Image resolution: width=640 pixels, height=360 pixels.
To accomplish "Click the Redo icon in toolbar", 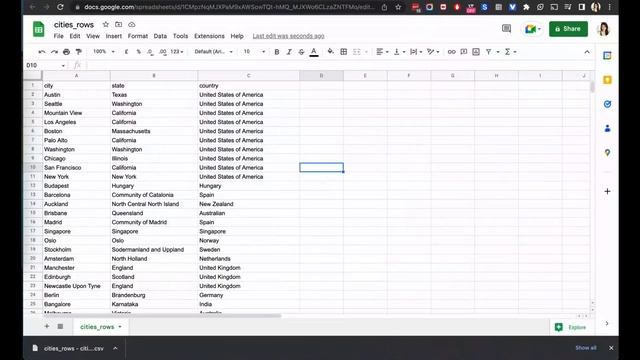I will coord(54,52).
